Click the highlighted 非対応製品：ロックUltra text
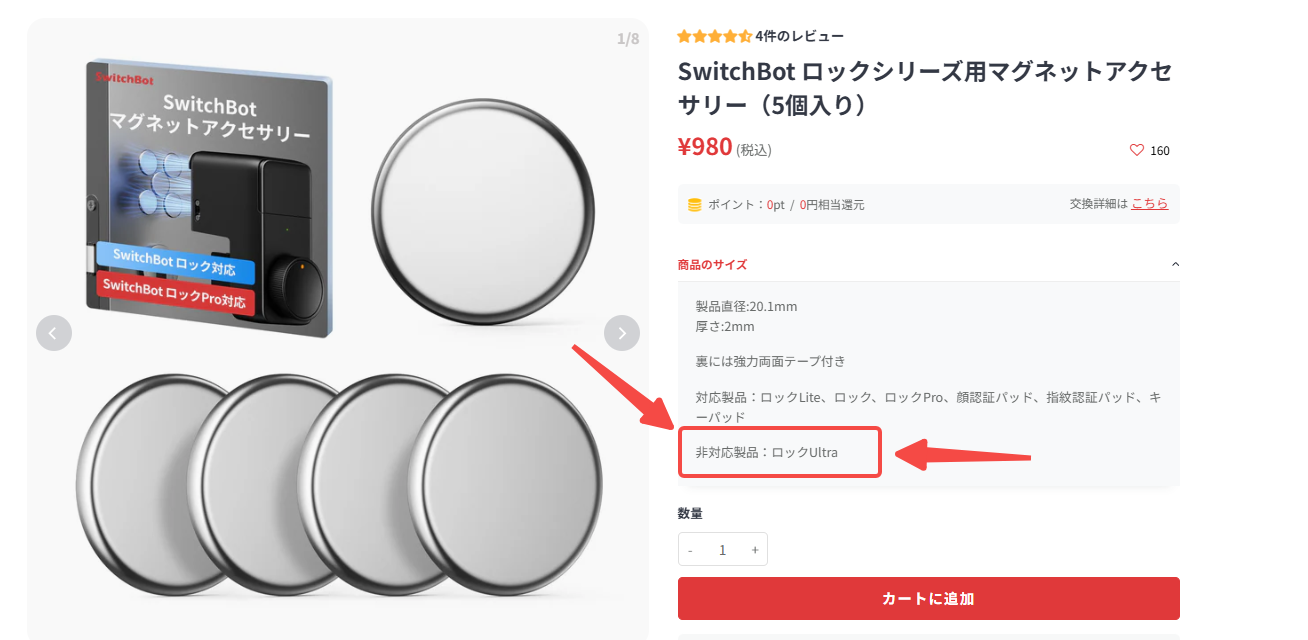Image resolution: width=1308 pixels, height=640 pixels. coord(767,453)
